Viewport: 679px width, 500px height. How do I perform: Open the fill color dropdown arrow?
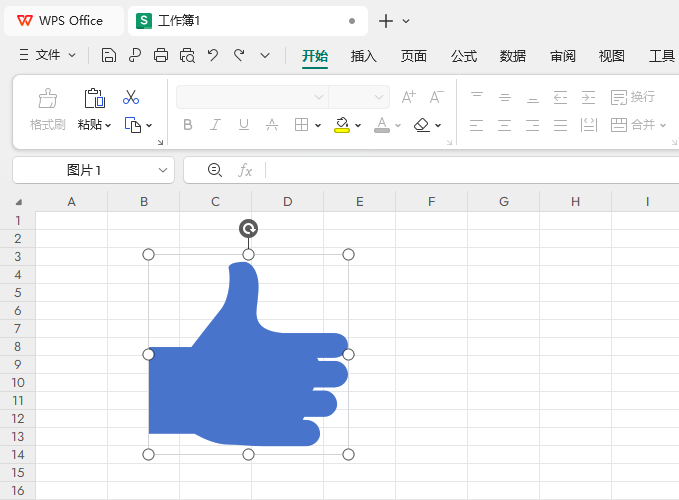358,126
